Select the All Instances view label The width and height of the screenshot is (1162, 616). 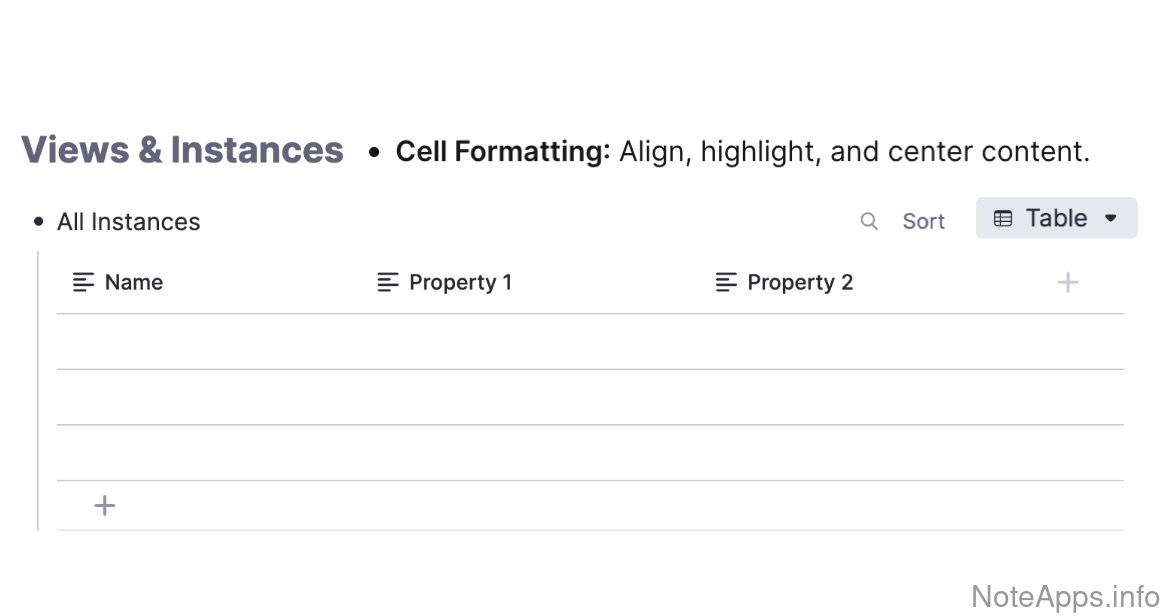[128, 222]
